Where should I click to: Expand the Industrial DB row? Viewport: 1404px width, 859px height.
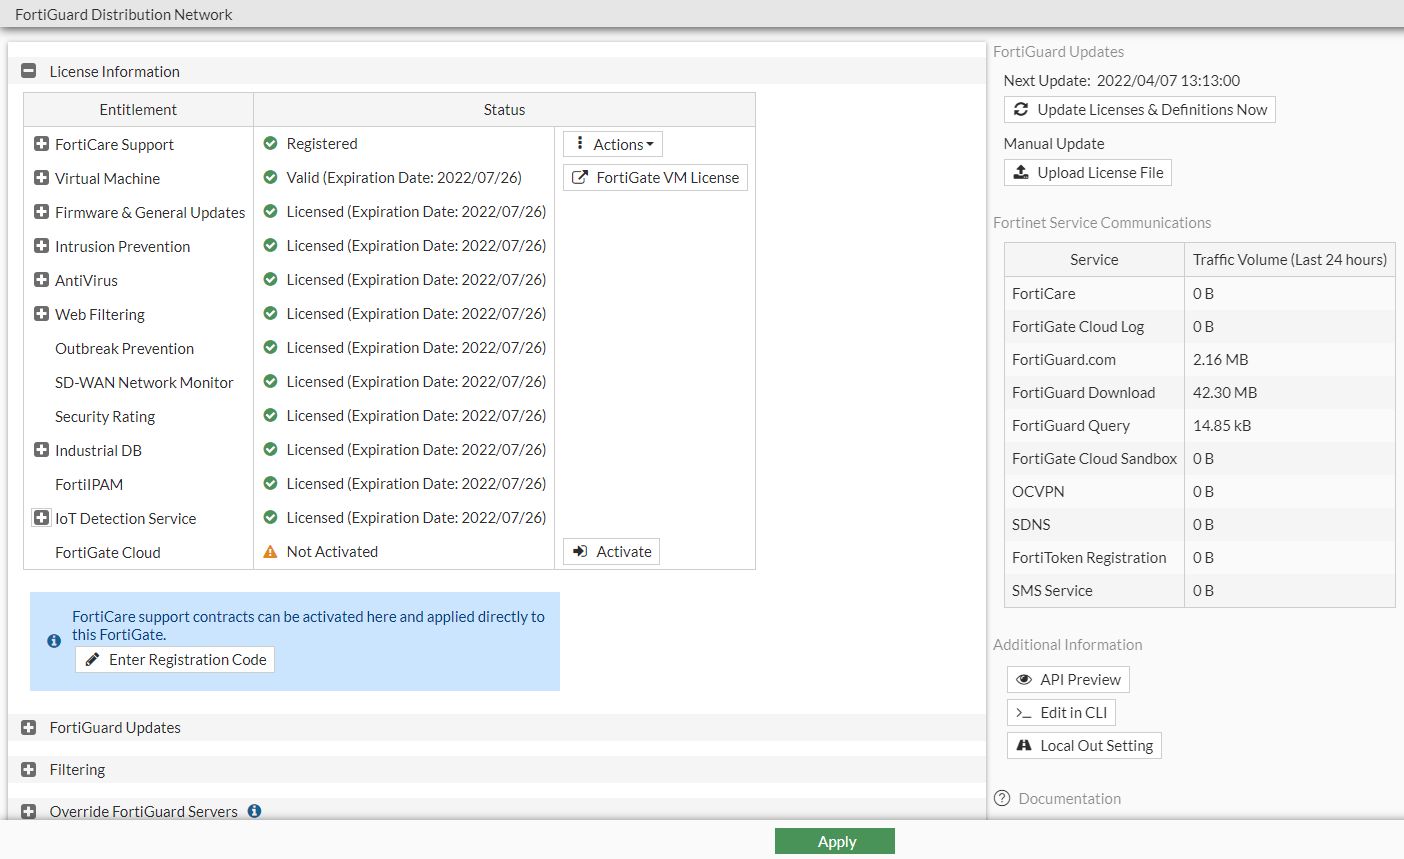click(41, 450)
